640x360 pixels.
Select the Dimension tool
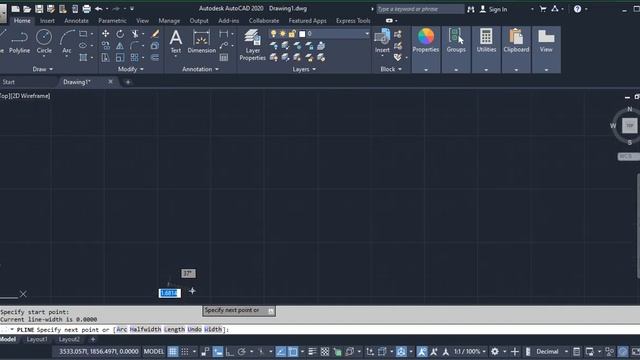coord(202,42)
